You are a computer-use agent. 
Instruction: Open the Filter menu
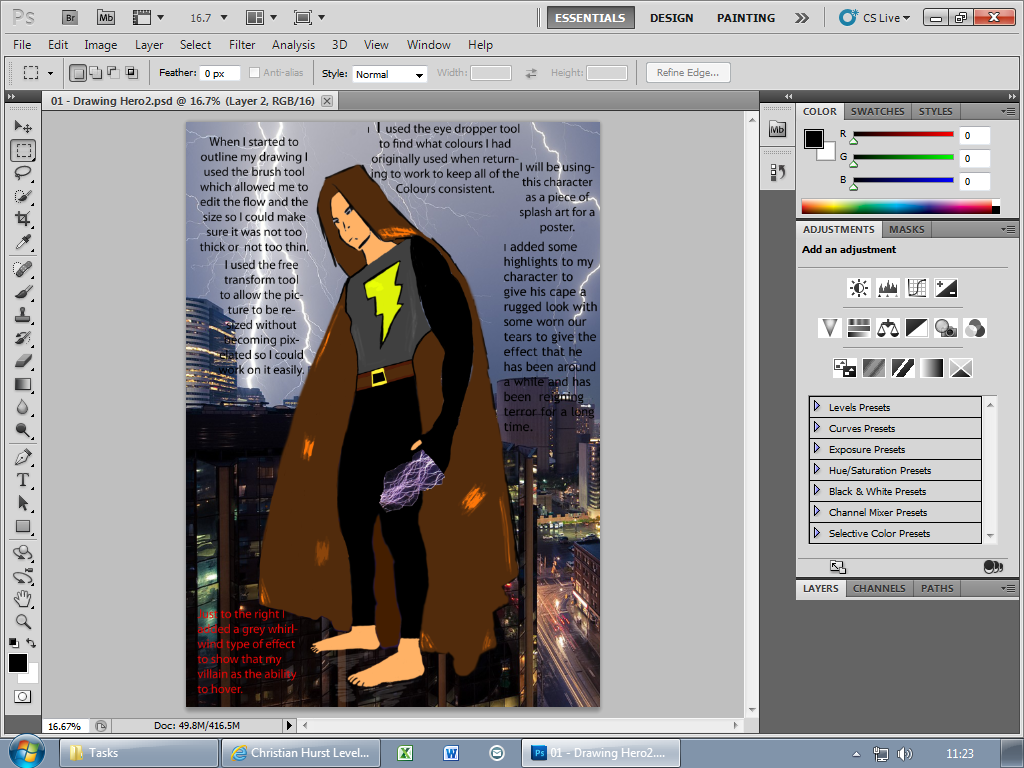click(x=242, y=44)
